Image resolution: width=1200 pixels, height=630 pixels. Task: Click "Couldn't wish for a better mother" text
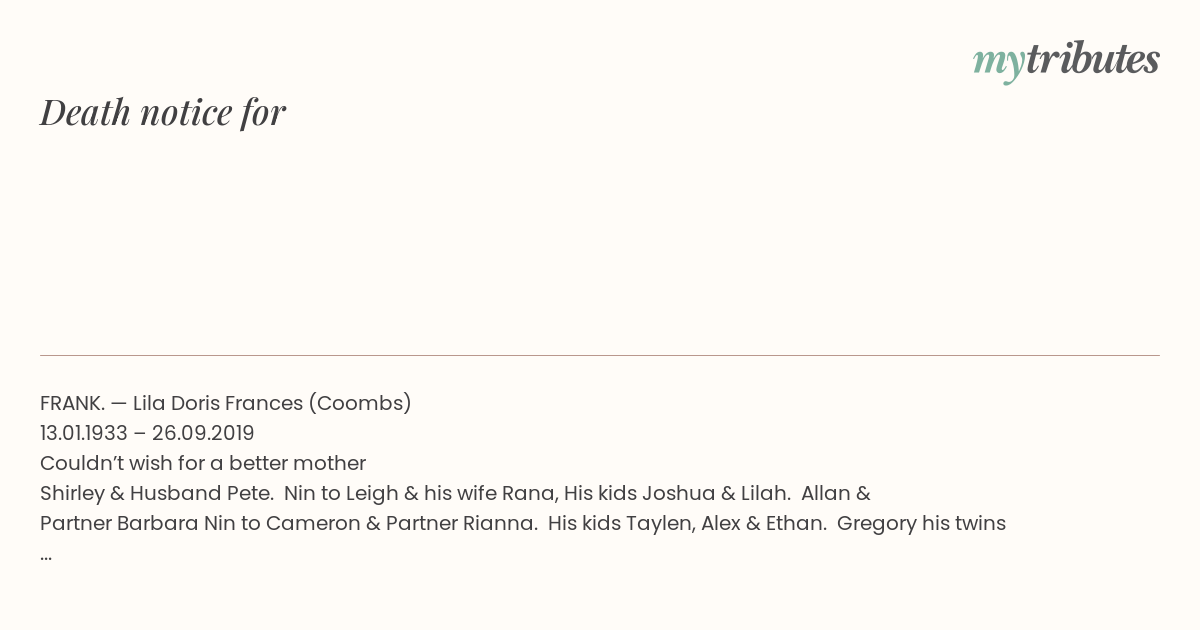click(203, 463)
